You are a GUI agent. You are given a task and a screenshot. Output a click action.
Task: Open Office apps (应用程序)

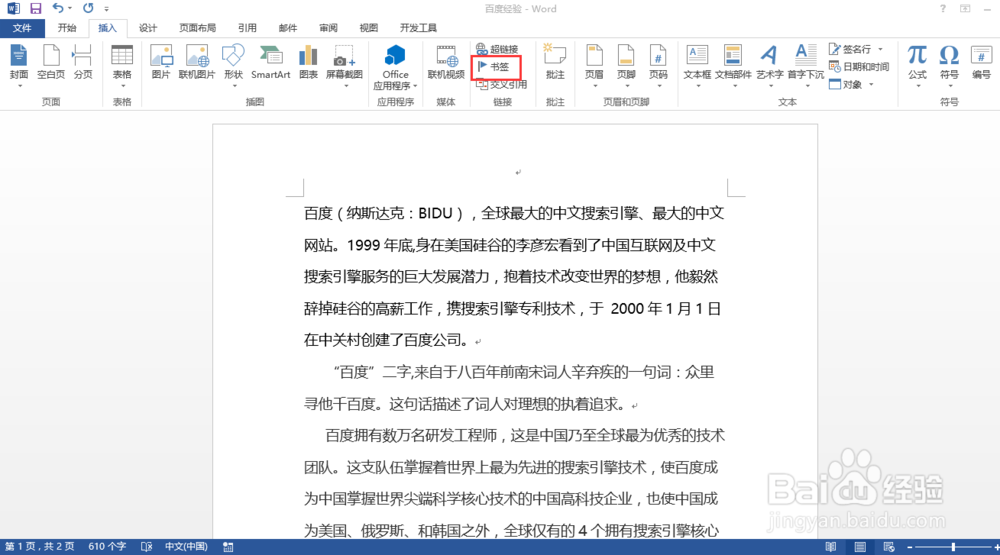point(395,67)
